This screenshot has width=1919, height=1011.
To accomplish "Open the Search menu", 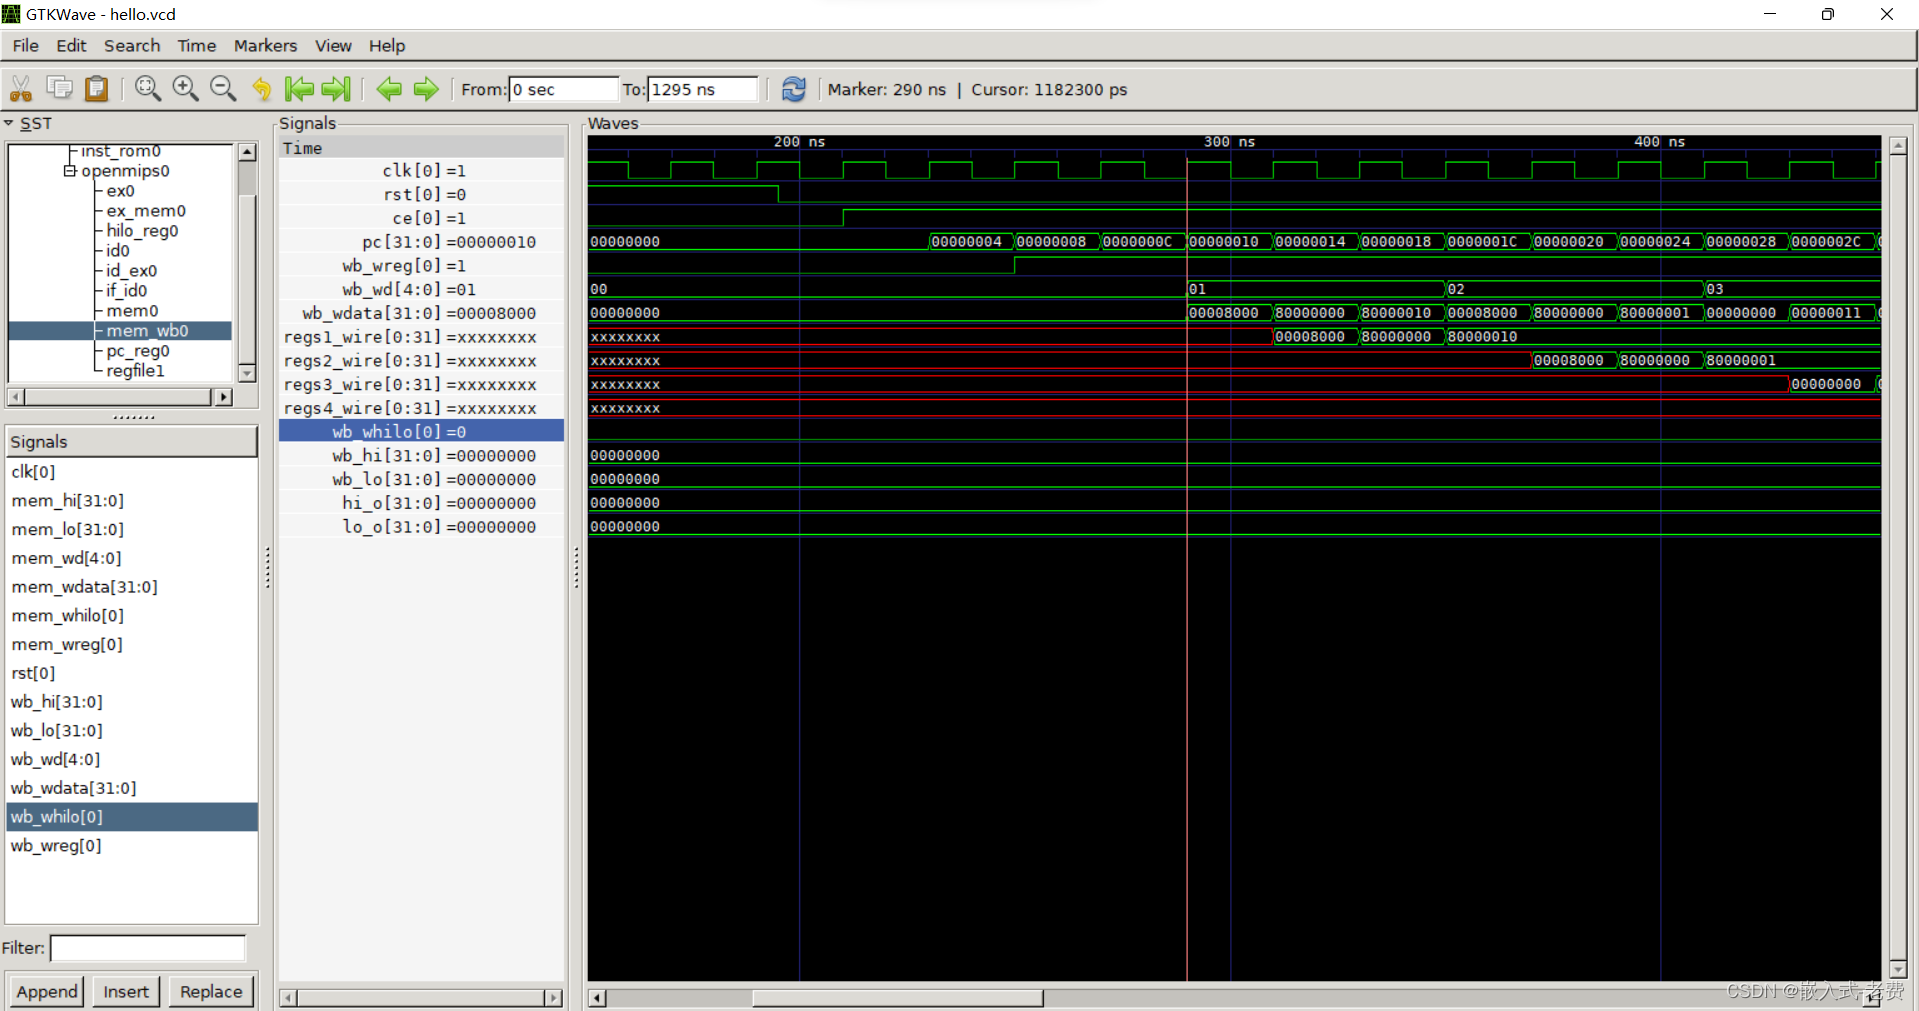I will tap(132, 46).
